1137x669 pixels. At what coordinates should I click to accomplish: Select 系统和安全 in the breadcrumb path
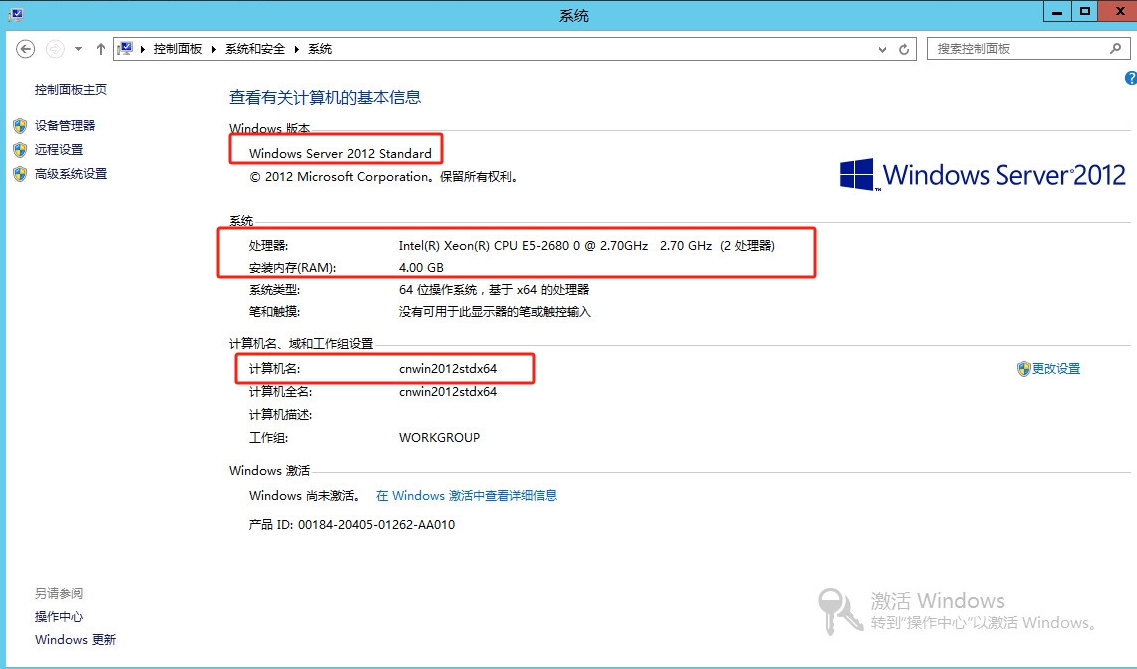[255, 49]
